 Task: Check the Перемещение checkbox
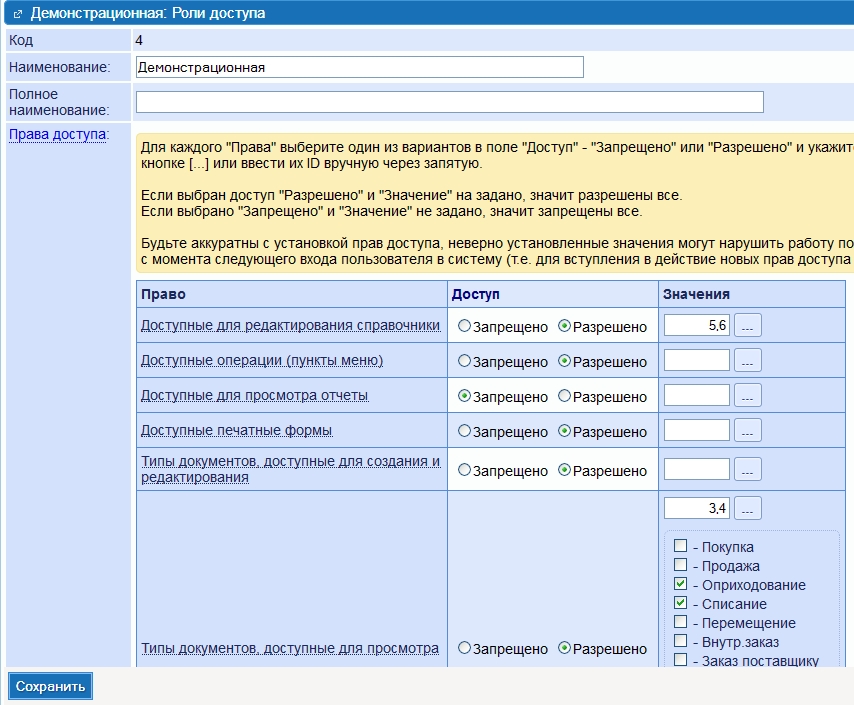click(681, 622)
